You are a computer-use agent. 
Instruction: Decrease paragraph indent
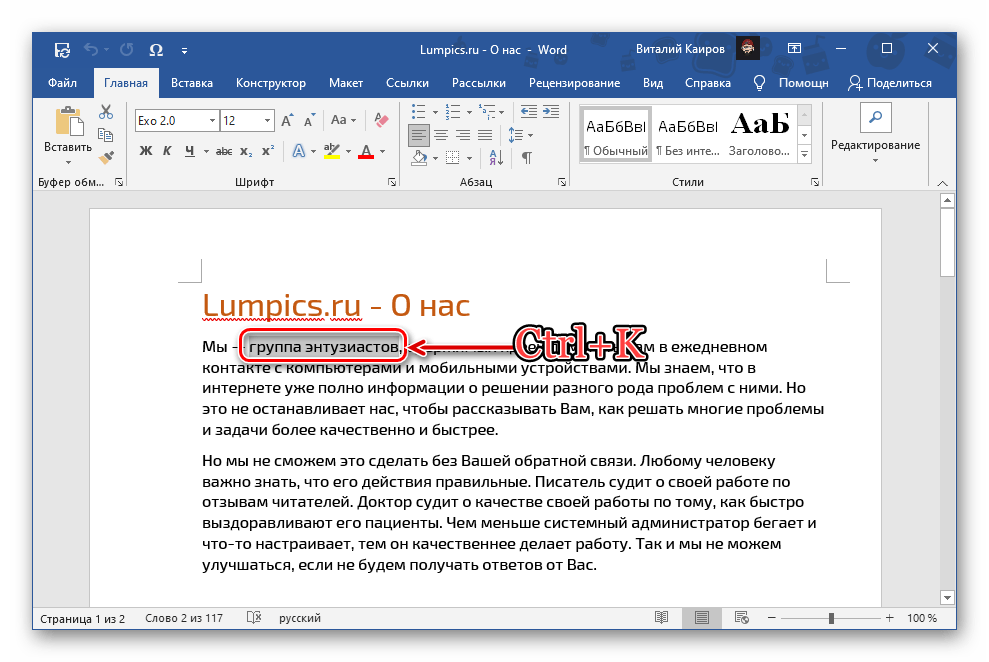click(x=529, y=112)
